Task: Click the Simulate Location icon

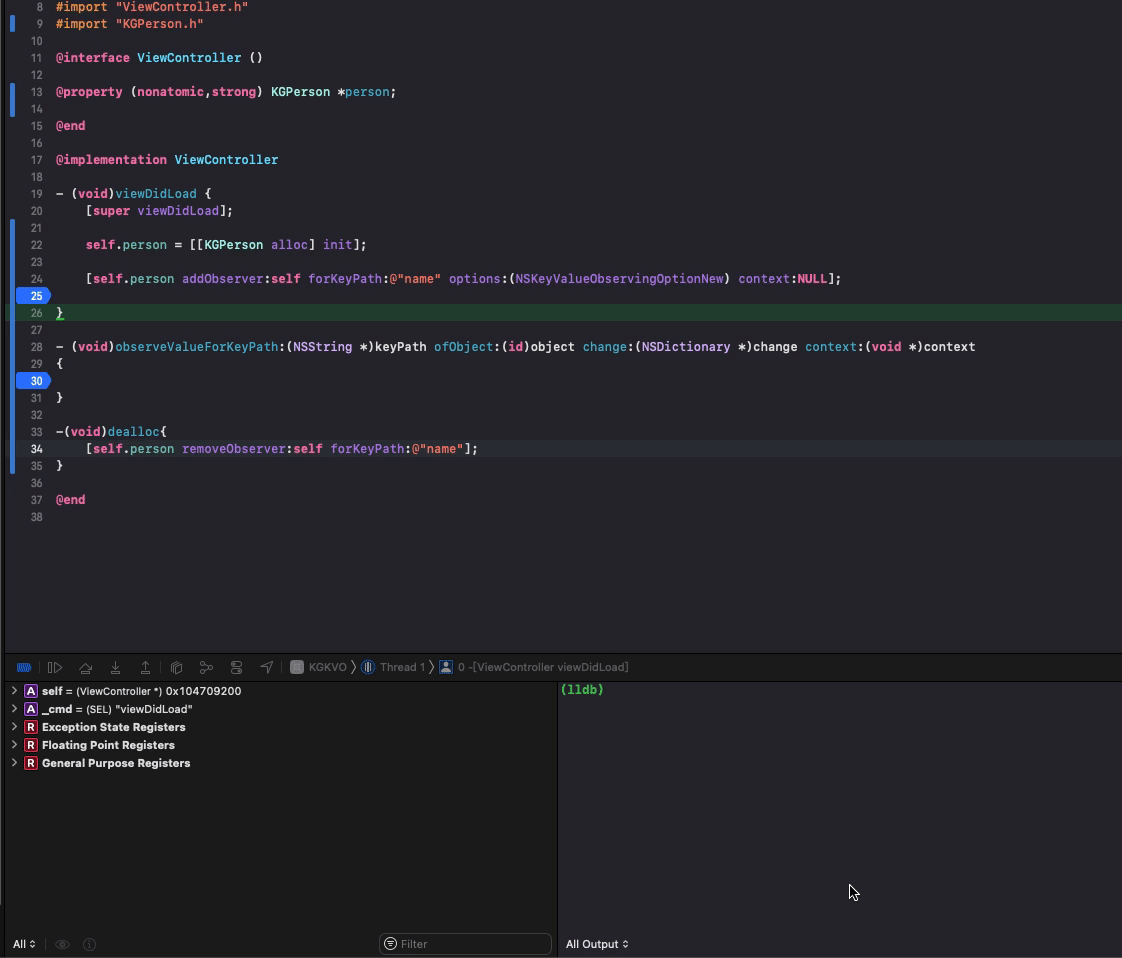Action: coord(266,667)
